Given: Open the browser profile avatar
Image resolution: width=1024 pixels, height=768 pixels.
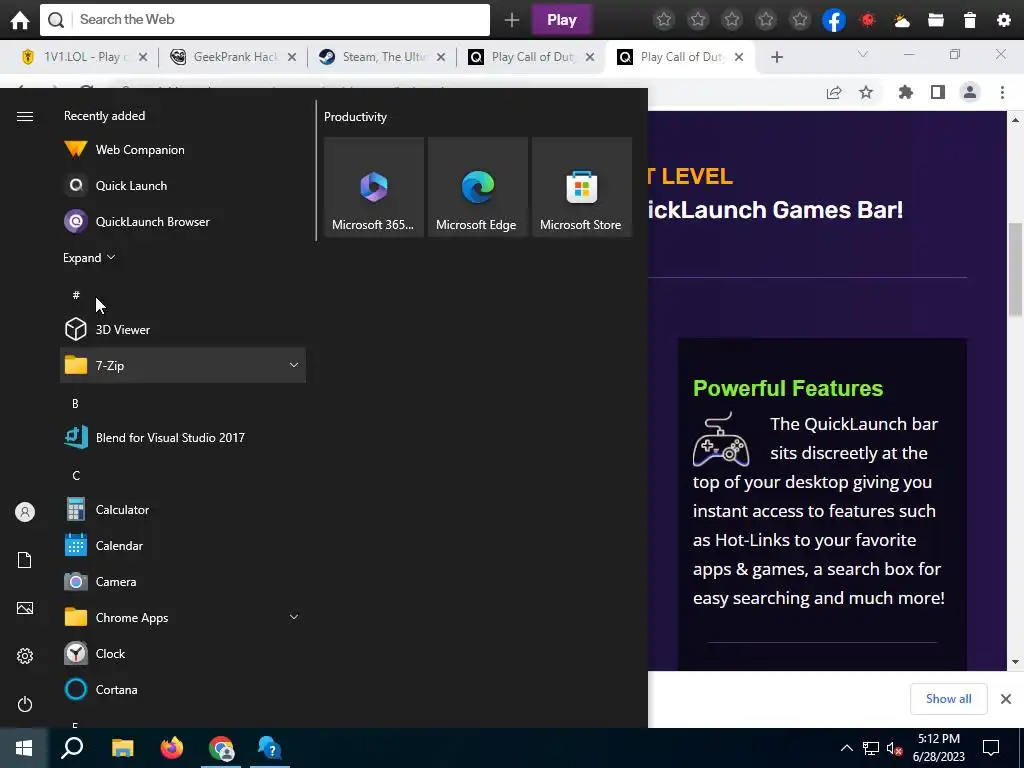Looking at the screenshot, I should click(970, 93).
